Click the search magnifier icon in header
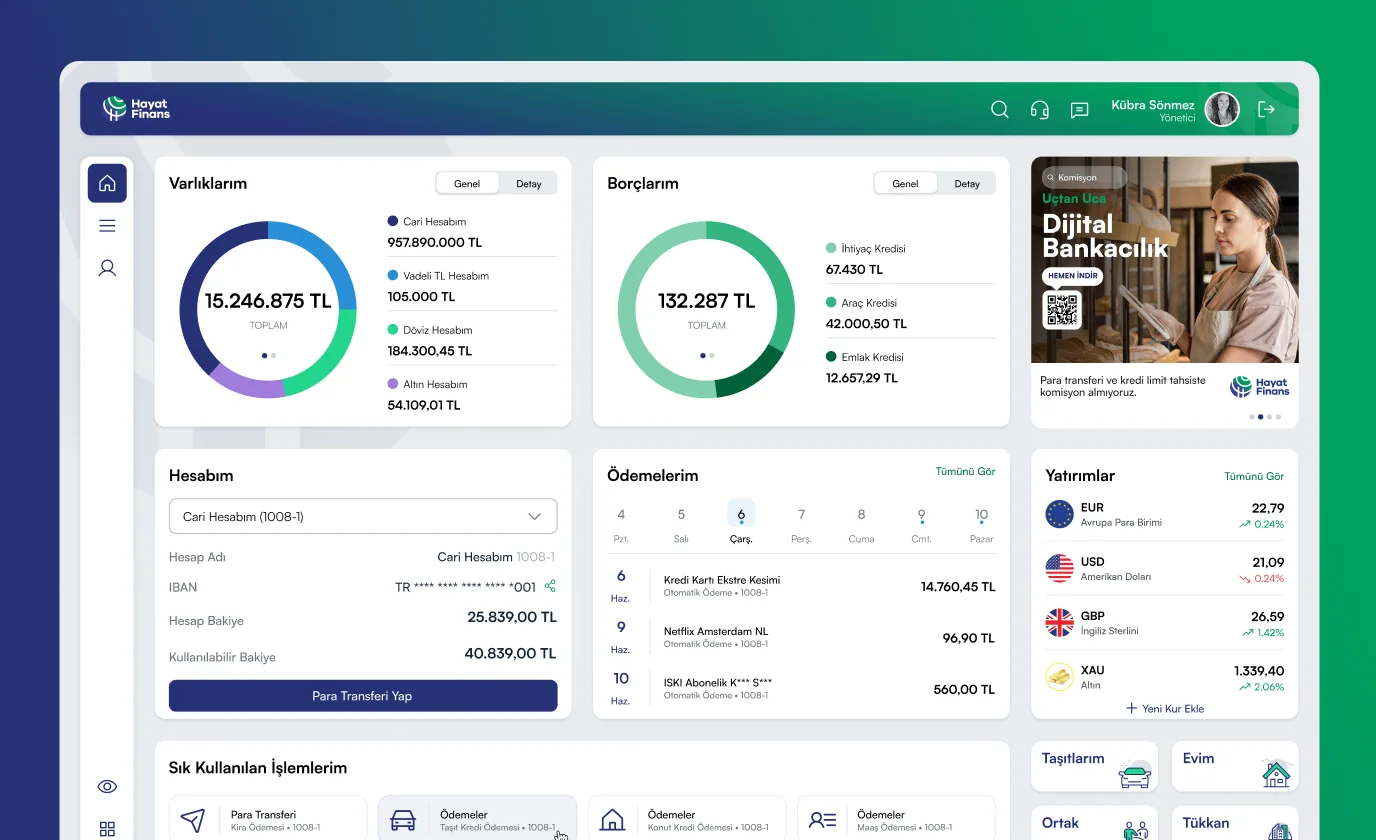Viewport: 1376px width, 840px height. 999,110
